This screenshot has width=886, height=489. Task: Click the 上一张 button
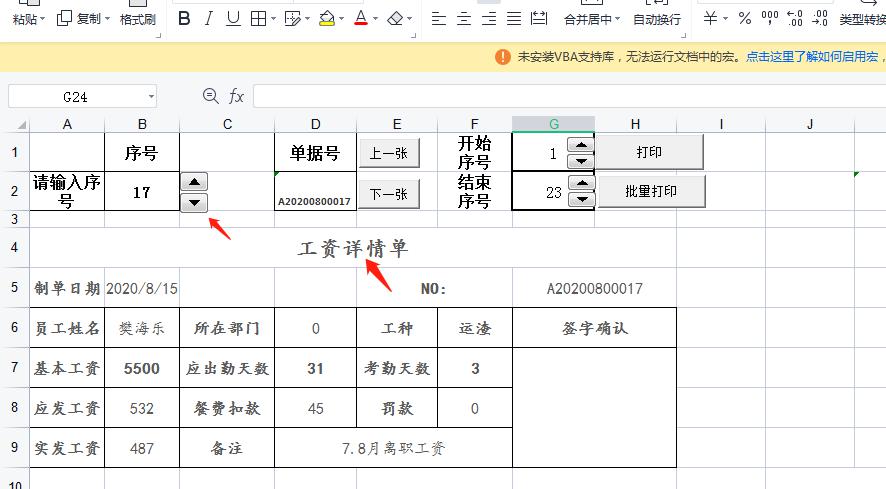point(389,153)
